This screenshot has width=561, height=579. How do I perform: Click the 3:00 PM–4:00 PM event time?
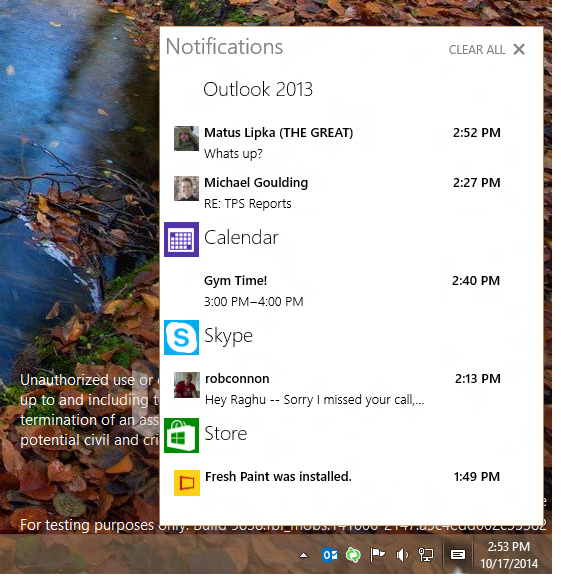tap(254, 302)
